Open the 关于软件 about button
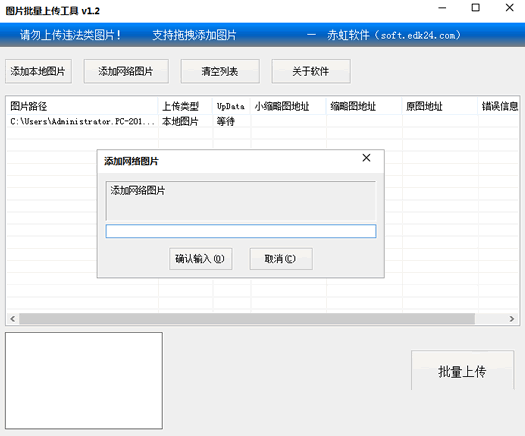Screen dimensions: 525x436 [311, 71]
